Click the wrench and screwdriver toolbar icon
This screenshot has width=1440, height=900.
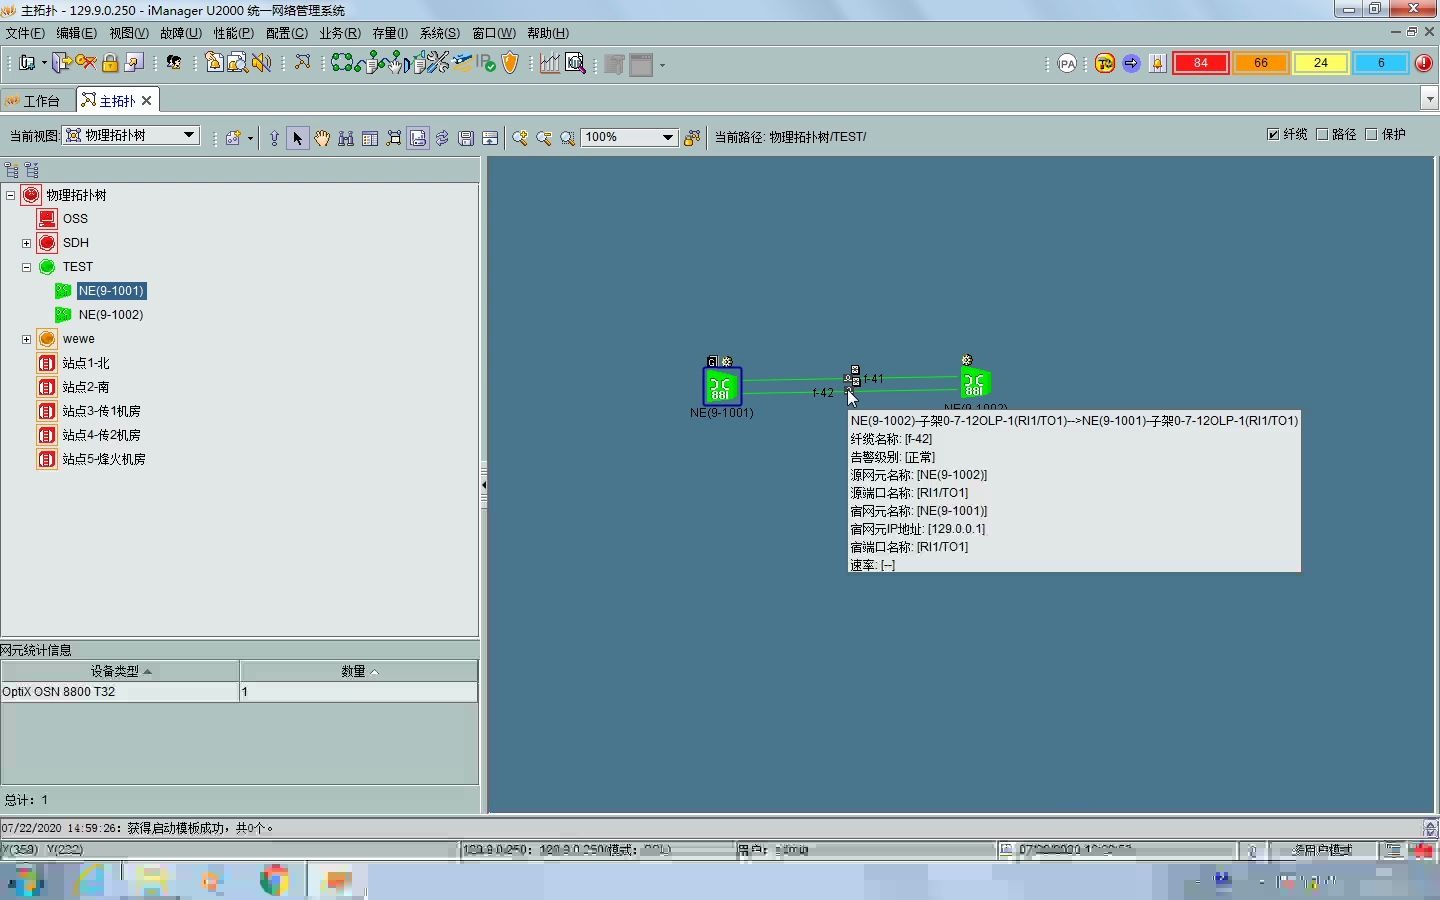click(438, 63)
